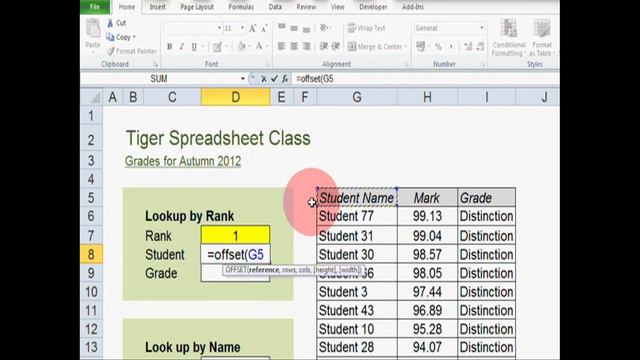Open the Font dialog launcher

click(x=268, y=64)
